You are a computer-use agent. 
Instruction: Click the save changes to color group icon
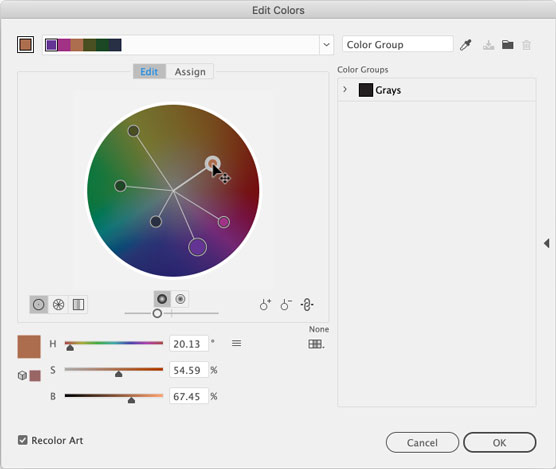coord(488,45)
